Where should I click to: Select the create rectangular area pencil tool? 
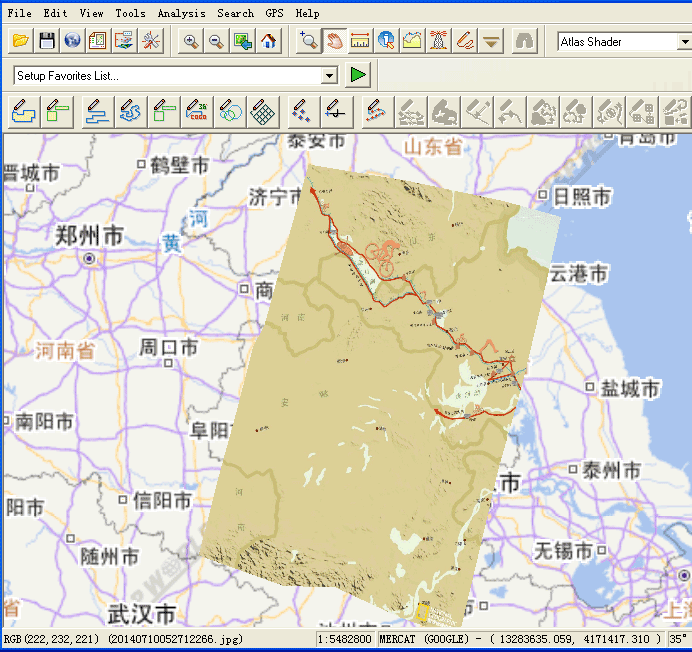[x=57, y=112]
